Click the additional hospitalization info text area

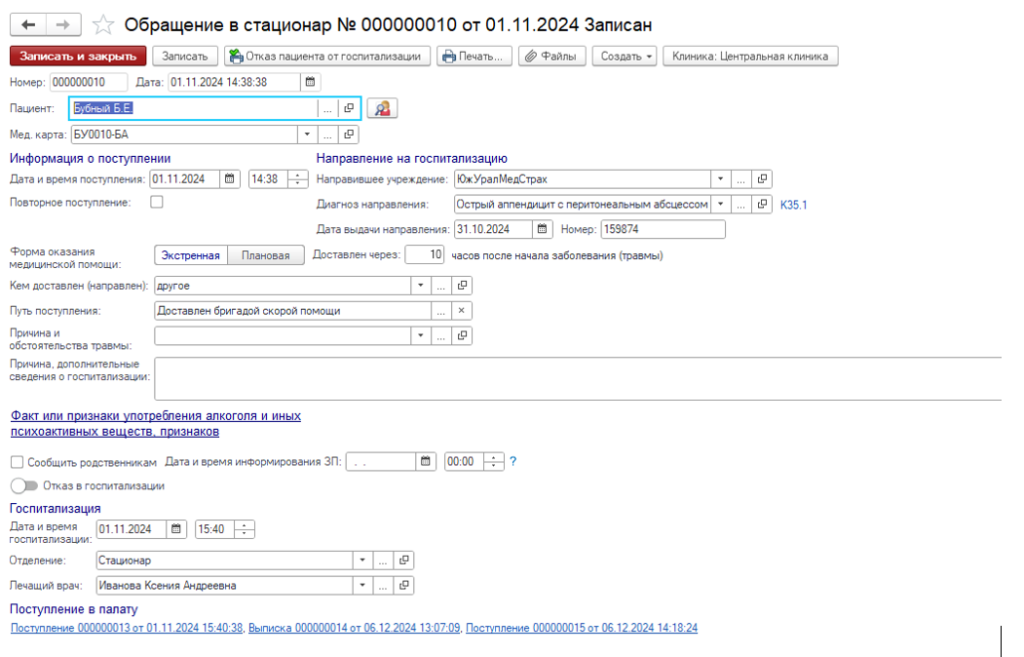(578, 379)
